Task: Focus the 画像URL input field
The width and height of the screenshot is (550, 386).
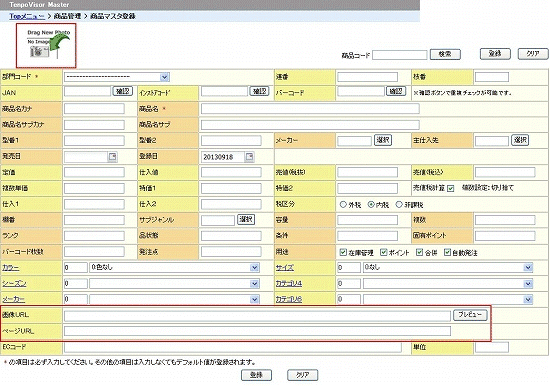Action: [x=257, y=315]
